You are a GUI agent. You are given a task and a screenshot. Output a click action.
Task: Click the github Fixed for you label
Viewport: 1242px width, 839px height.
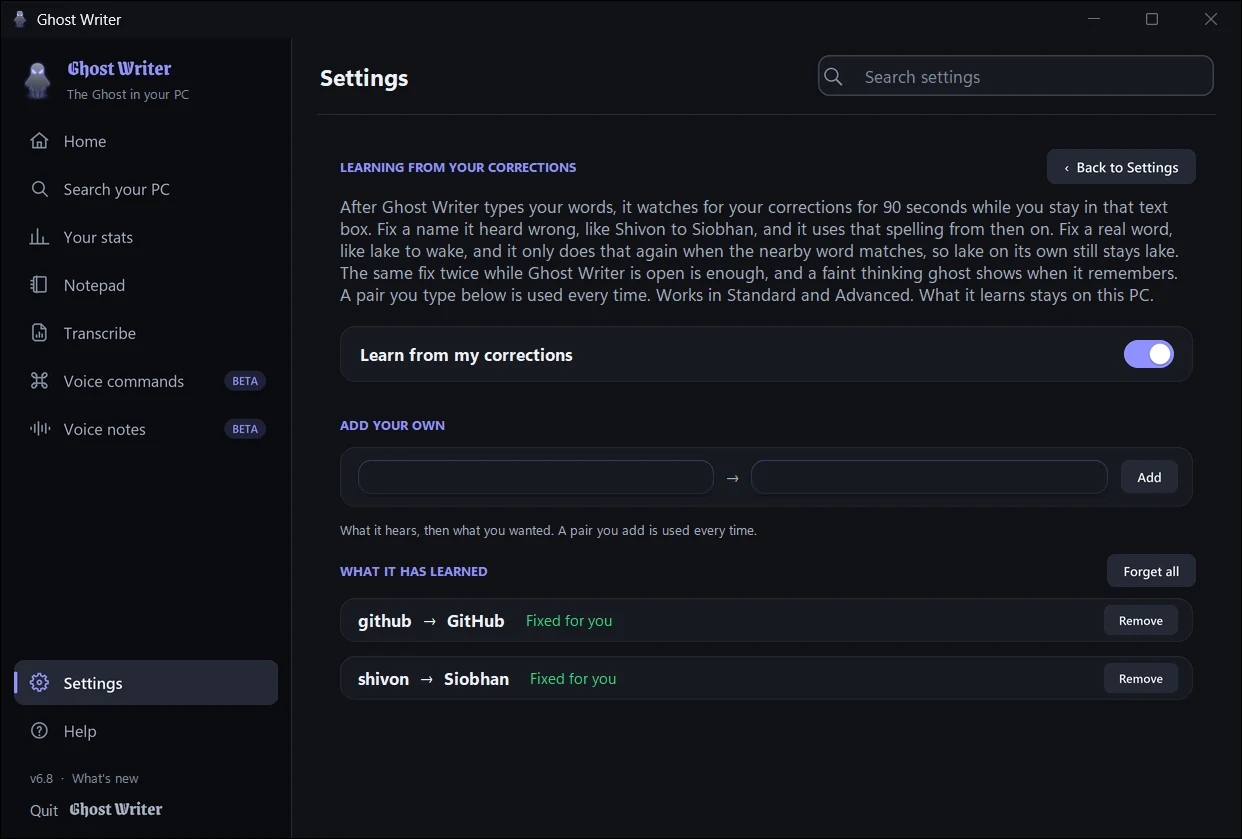click(x=569, y=620)
